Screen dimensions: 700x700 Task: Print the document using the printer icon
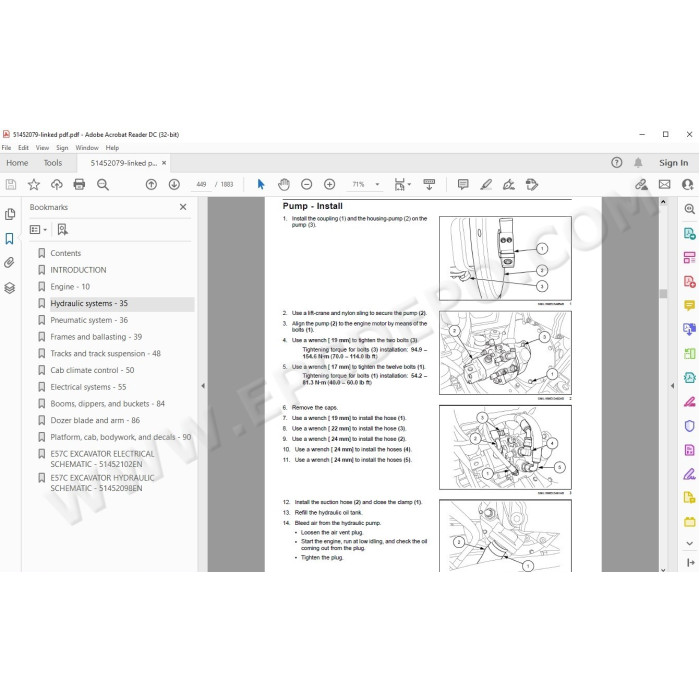click(79, 184)
